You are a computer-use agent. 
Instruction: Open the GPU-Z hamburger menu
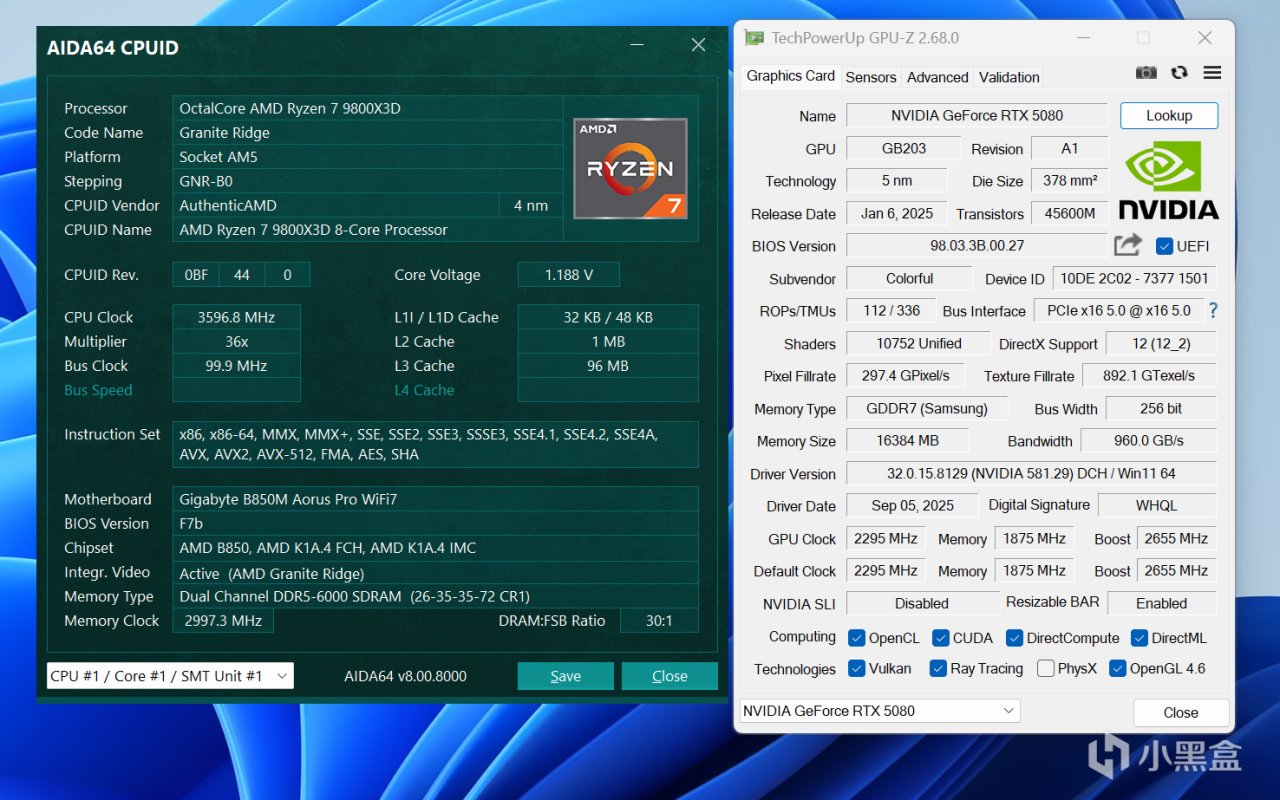coord(1212,73)
